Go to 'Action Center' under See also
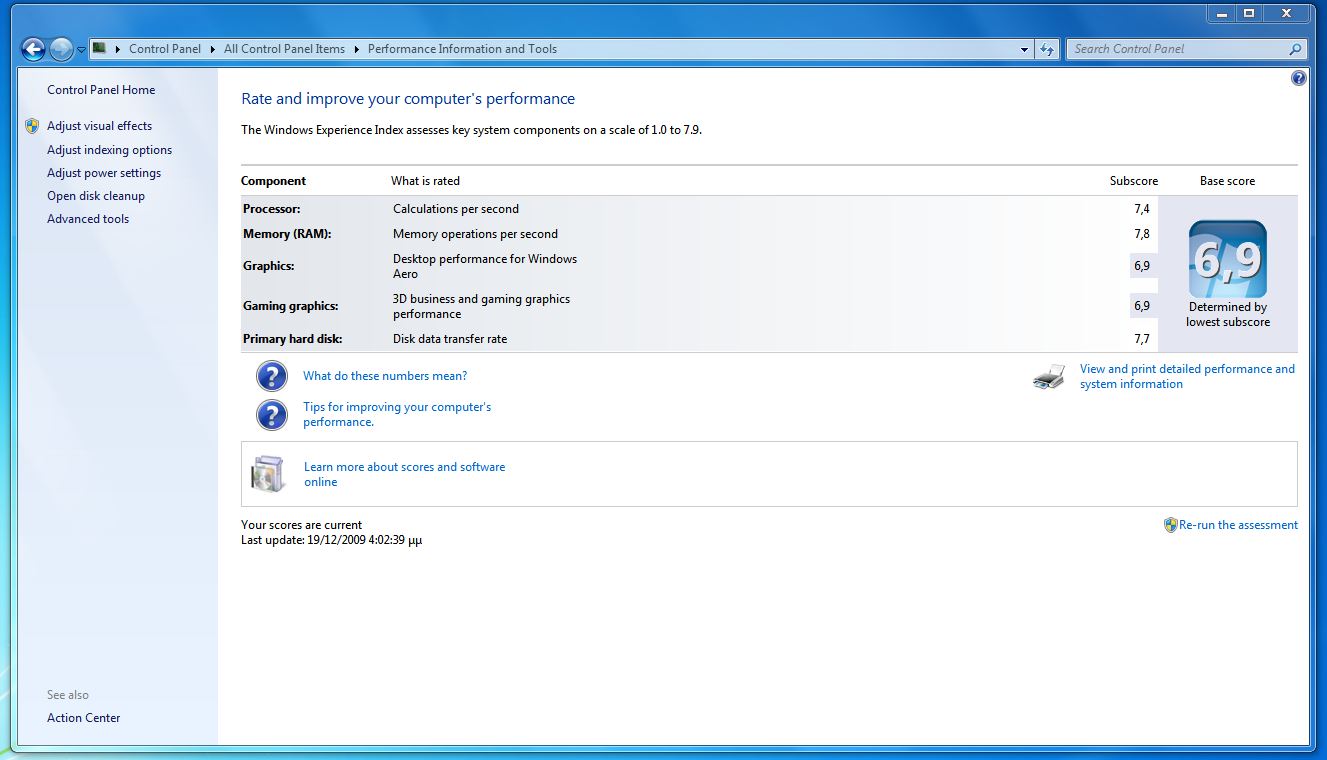The height and width of the screenshot is (760, 1327). 83,718
